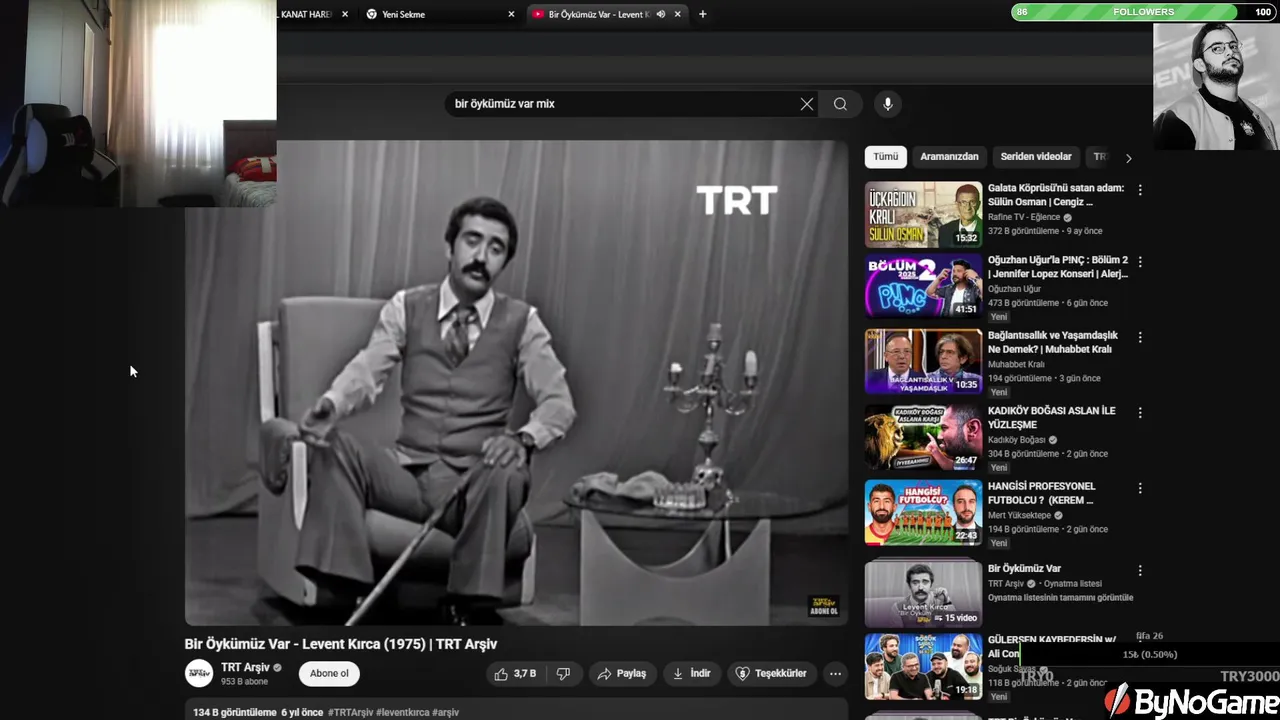Select the Tümü filter chip

pos(886,157)
